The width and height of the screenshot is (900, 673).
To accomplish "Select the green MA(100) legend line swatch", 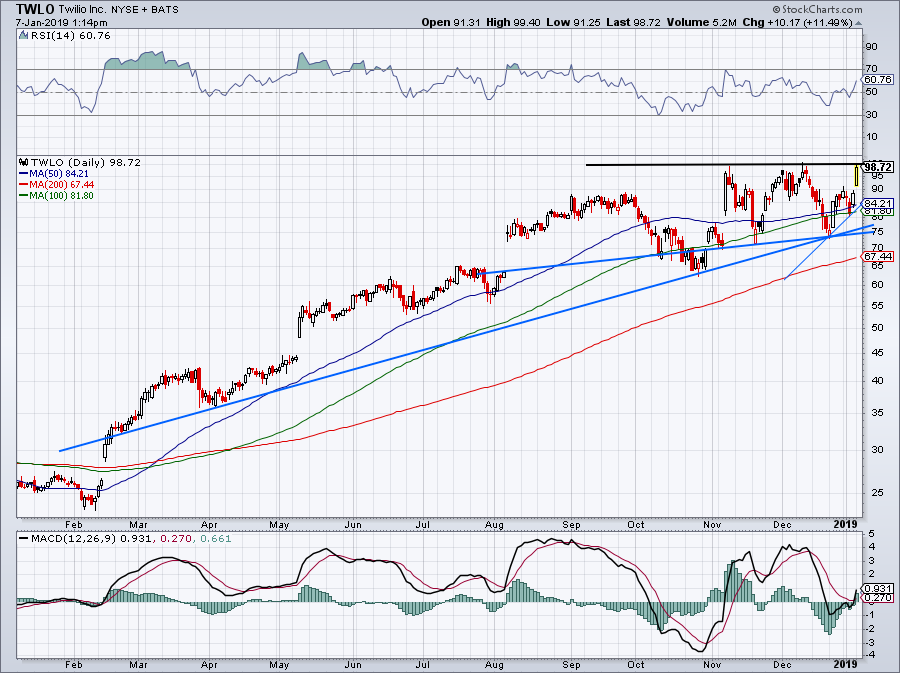I will 24,196.
